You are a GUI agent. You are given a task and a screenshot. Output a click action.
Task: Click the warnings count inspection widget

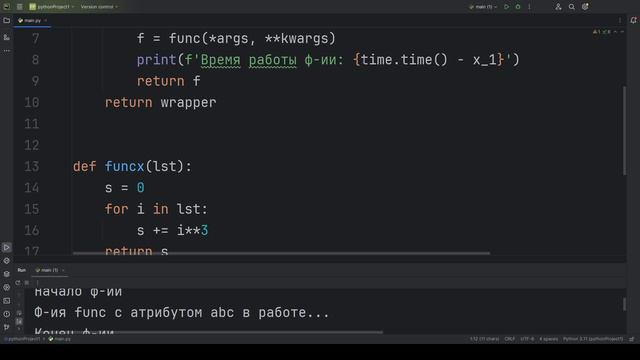pyautogui.click(x=602, y=31)
